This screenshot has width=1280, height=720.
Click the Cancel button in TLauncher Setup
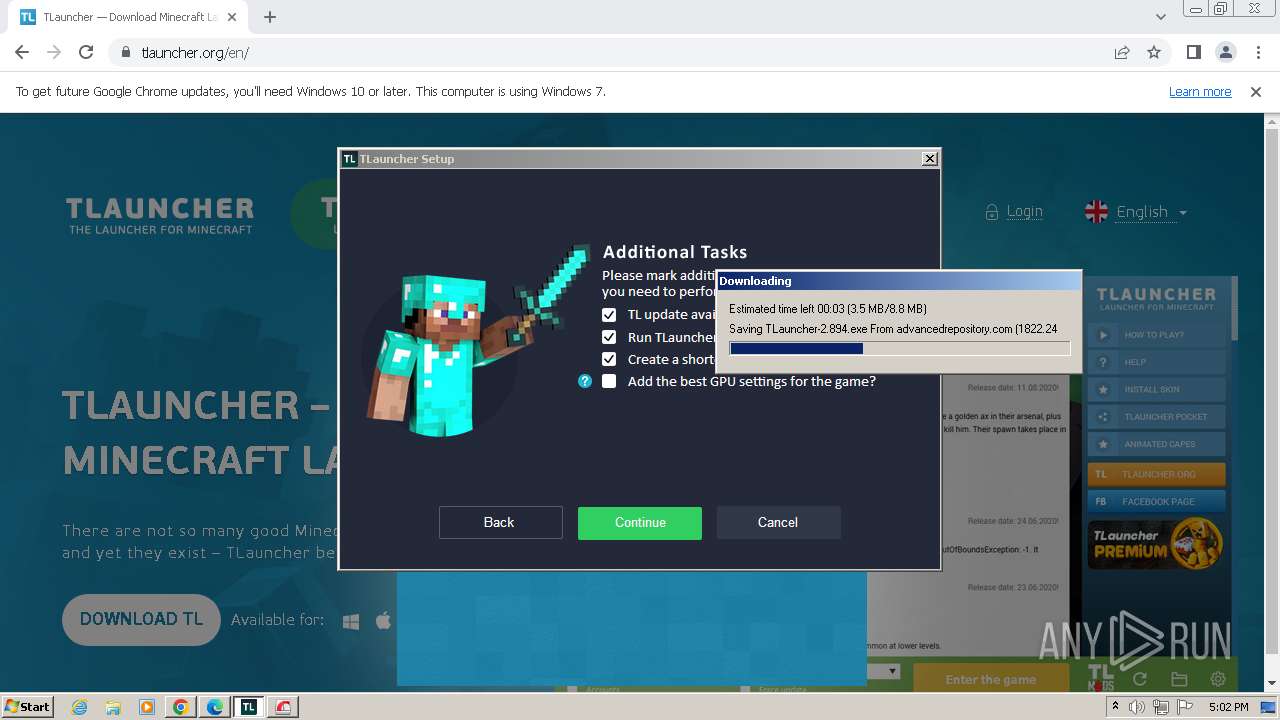[778, 522]
